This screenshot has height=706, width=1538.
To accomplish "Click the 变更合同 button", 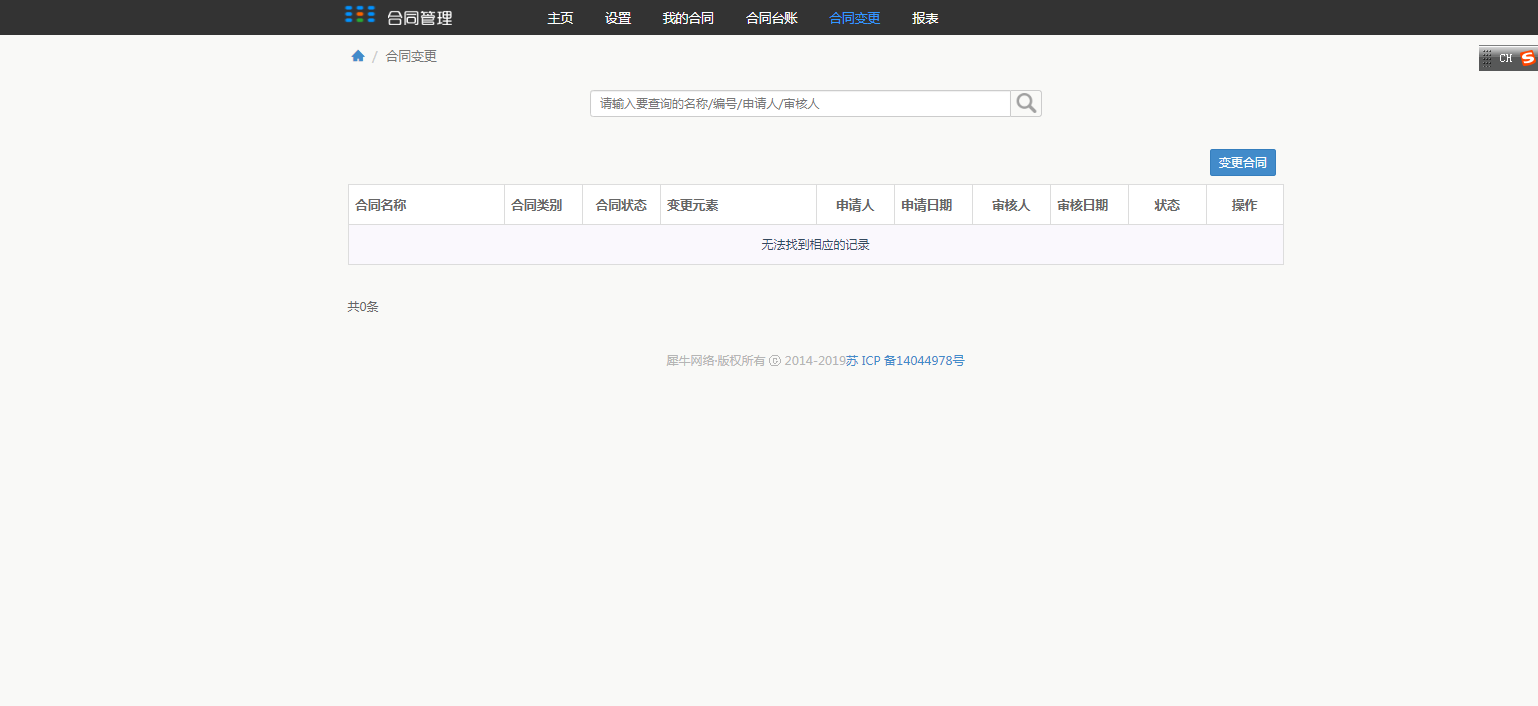I will [x=1243, y=163].
